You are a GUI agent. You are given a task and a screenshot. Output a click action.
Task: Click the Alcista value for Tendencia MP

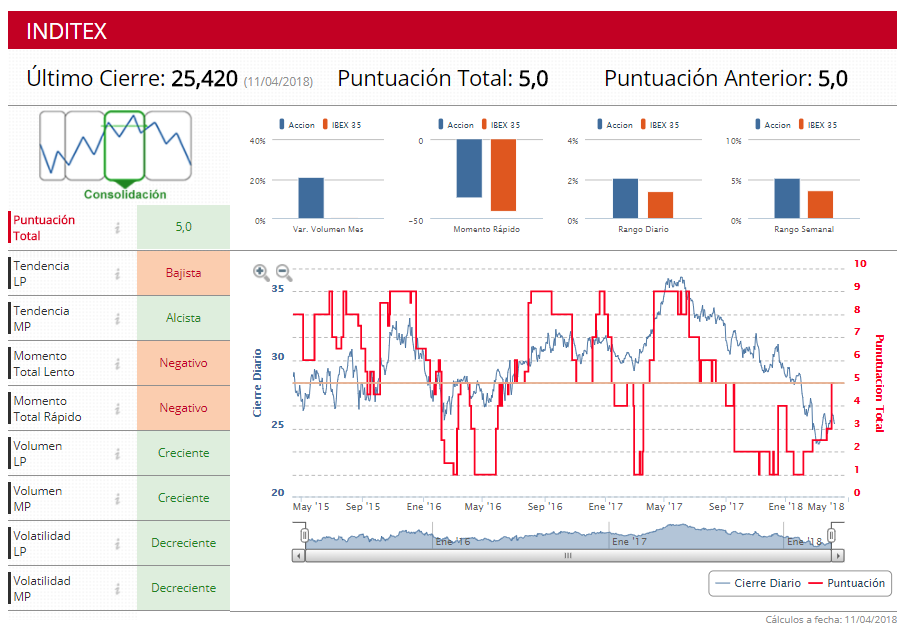pos(183,318)
